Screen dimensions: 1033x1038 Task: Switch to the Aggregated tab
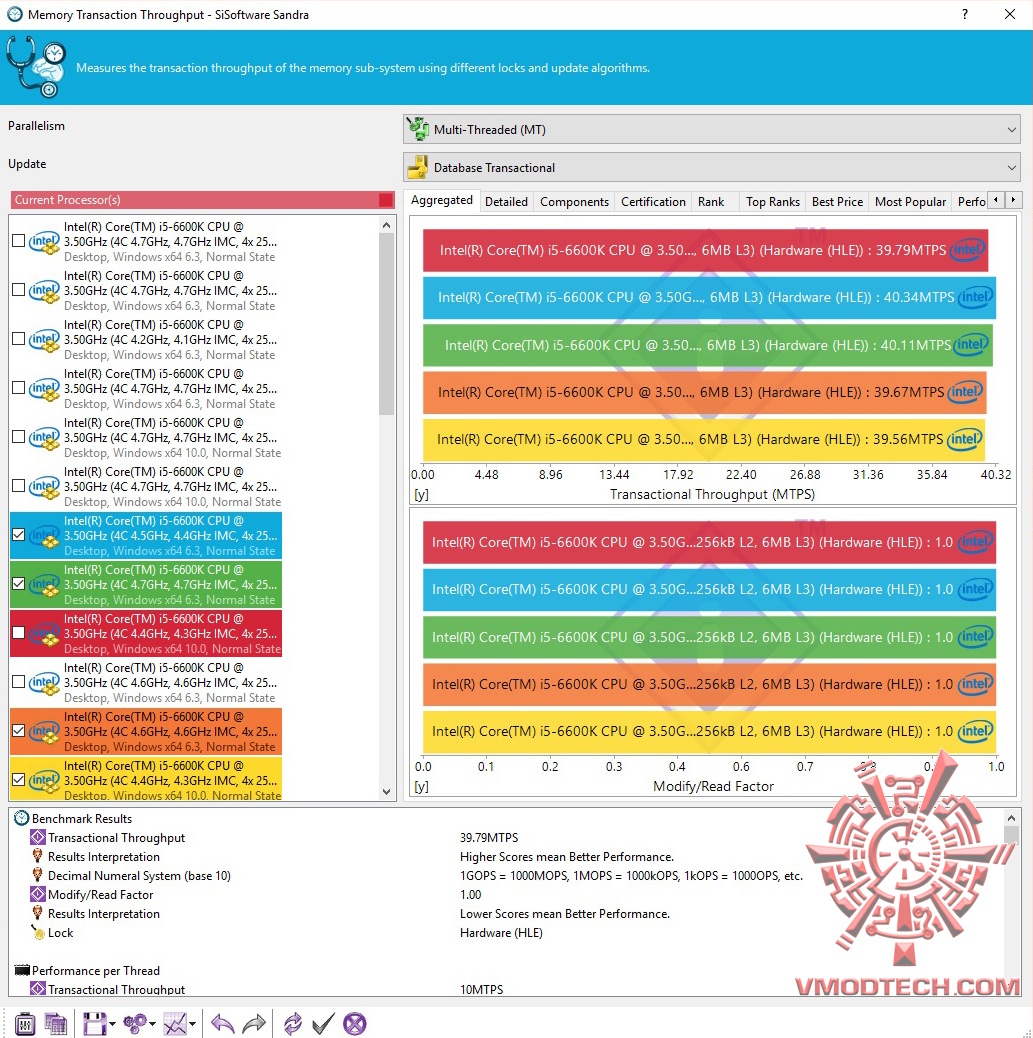click(442, 201)
